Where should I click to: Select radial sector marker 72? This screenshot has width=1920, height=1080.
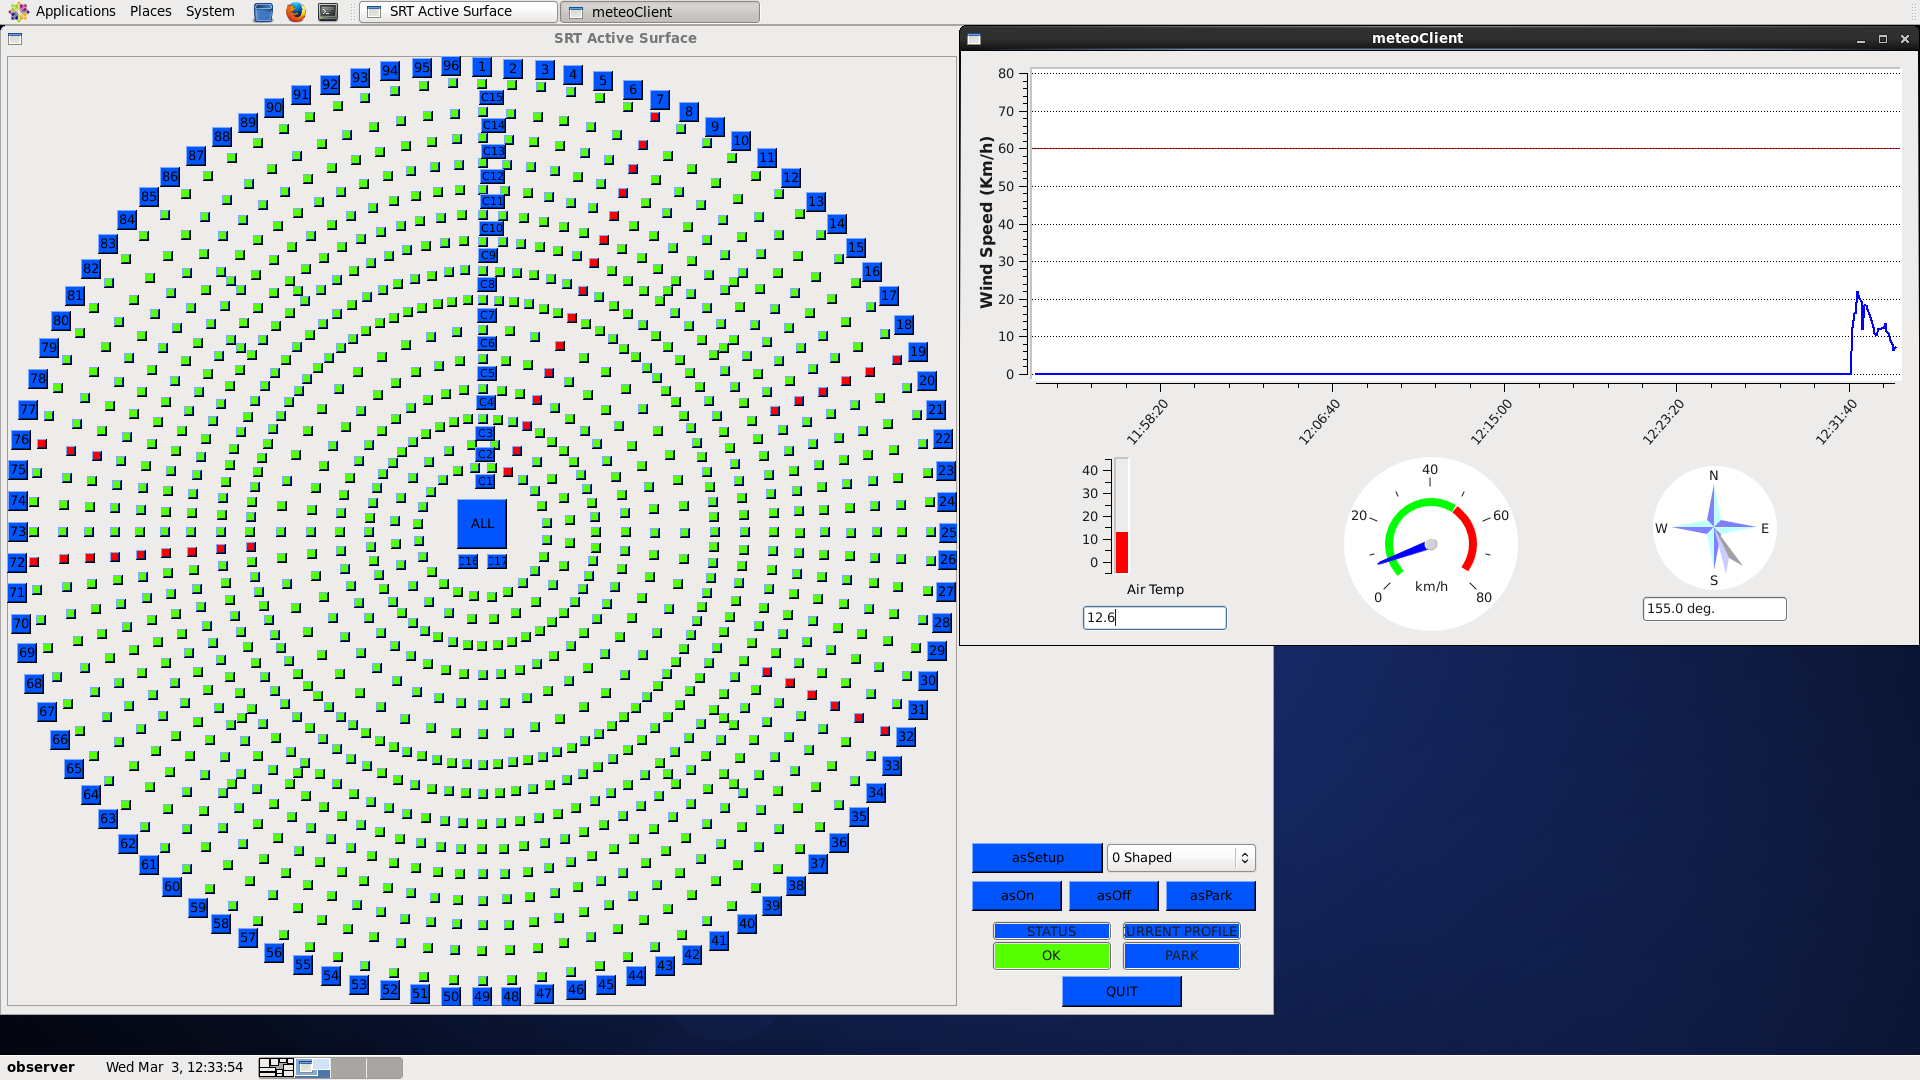pos(17,563)
